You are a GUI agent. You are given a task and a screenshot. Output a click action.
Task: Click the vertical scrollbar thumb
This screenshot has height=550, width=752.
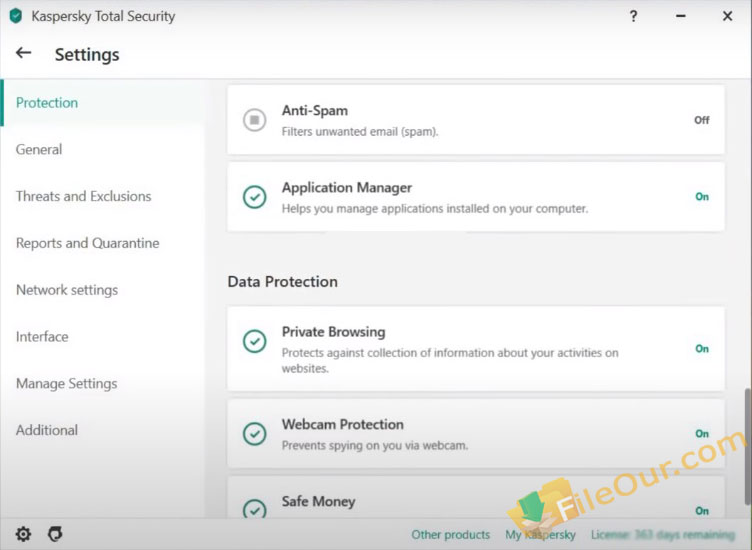coord(747,446)
